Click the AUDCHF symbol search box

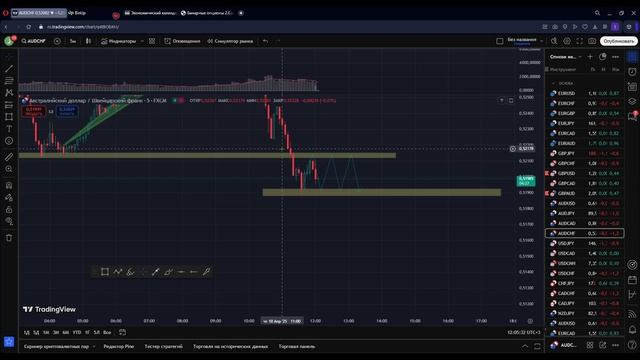coord(33,41)
